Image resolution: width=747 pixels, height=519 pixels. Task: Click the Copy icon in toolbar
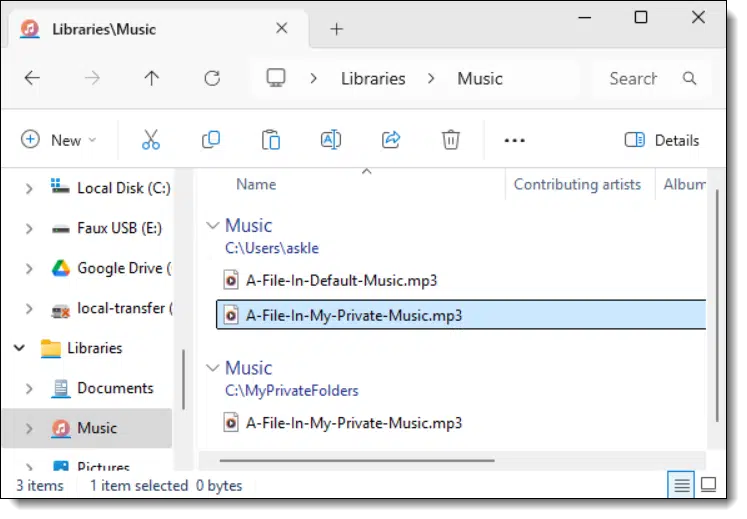pyautogui.click(x=211, y=140)
